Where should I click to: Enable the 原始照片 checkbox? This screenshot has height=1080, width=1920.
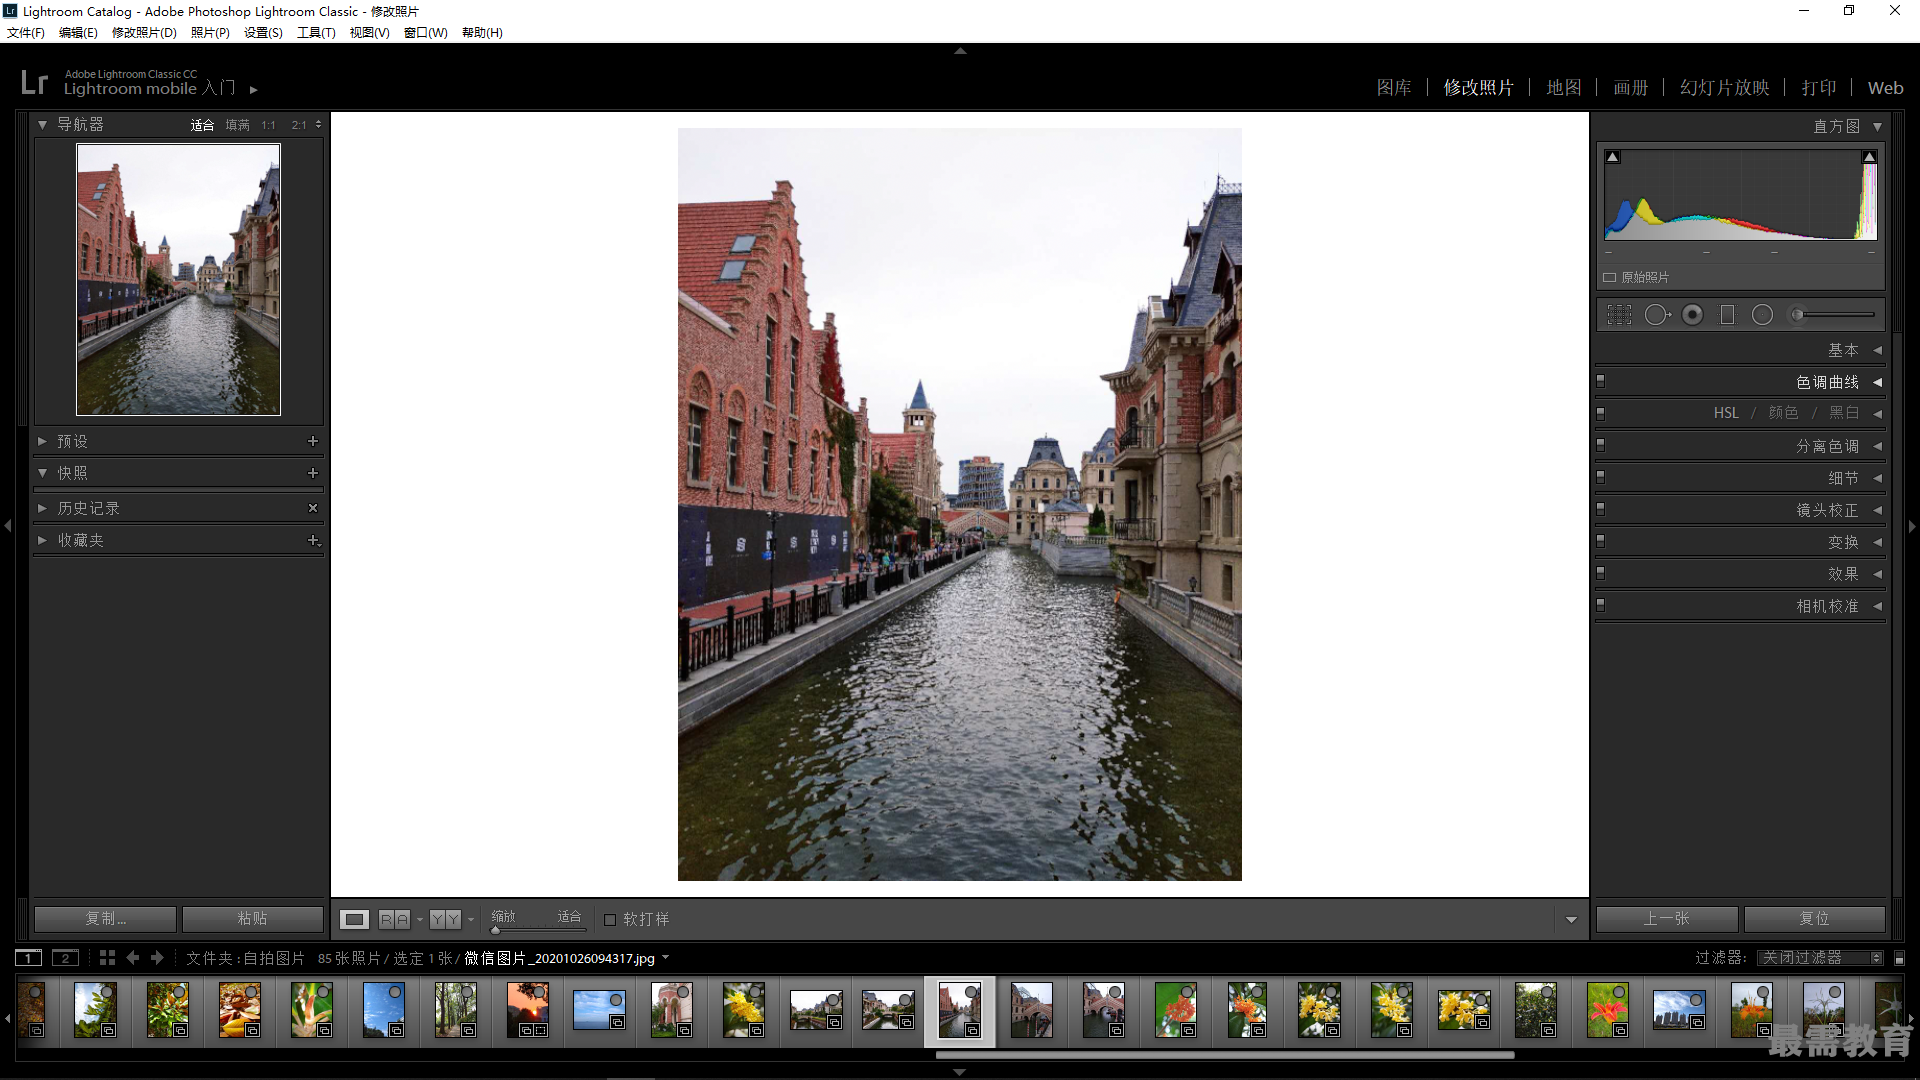pos(1610,278)
